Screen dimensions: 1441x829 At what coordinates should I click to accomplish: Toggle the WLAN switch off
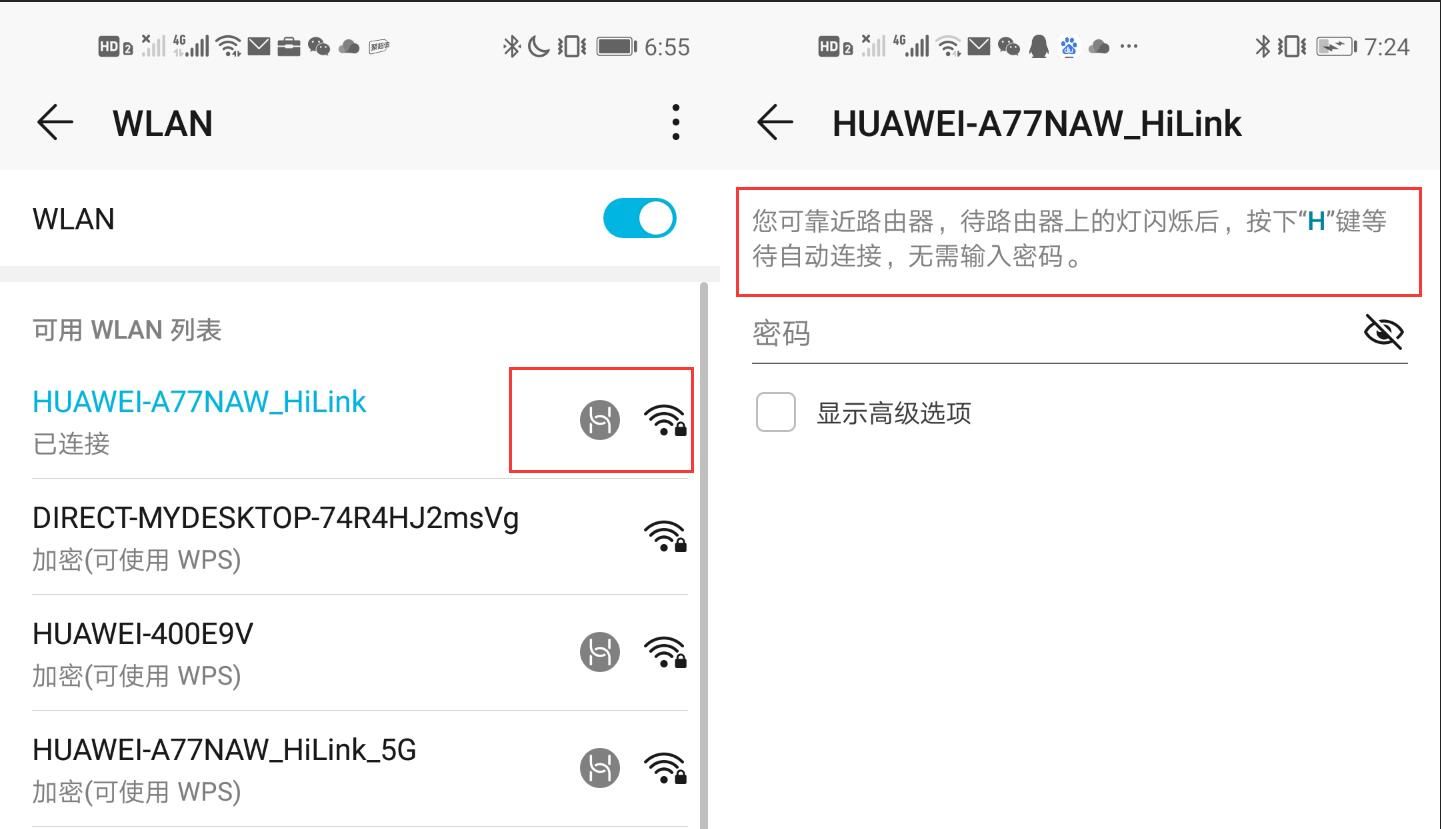click(x=640, y=218)
